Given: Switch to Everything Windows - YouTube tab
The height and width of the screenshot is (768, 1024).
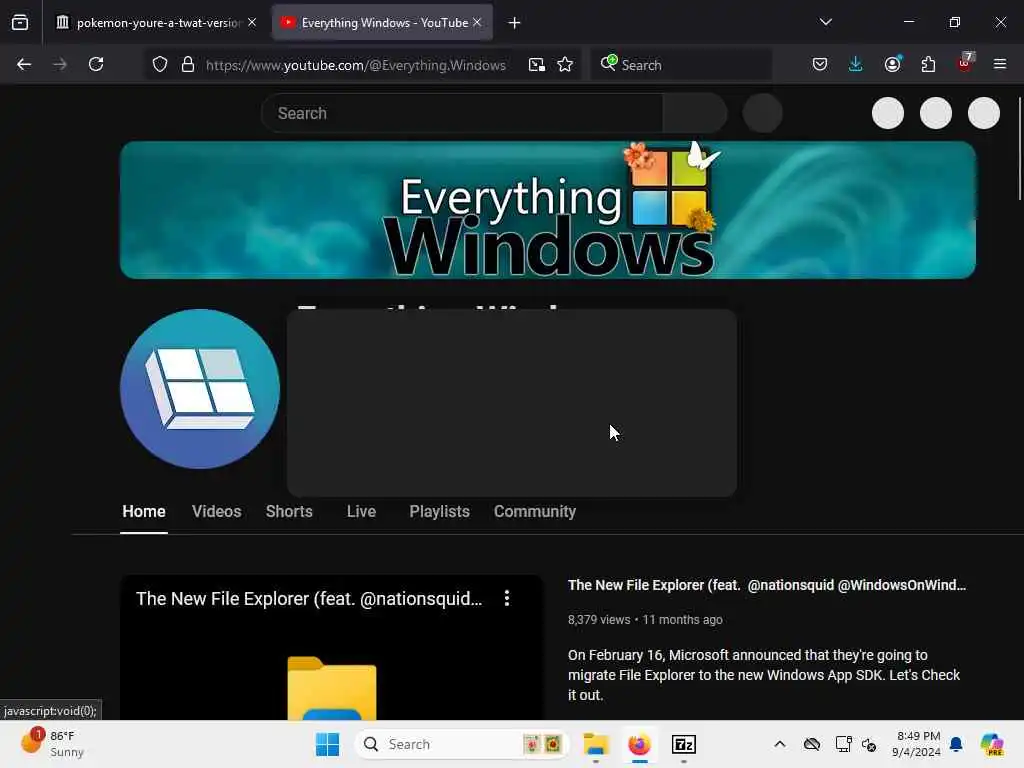Looking at the screenshot, I should coord(382,23).
